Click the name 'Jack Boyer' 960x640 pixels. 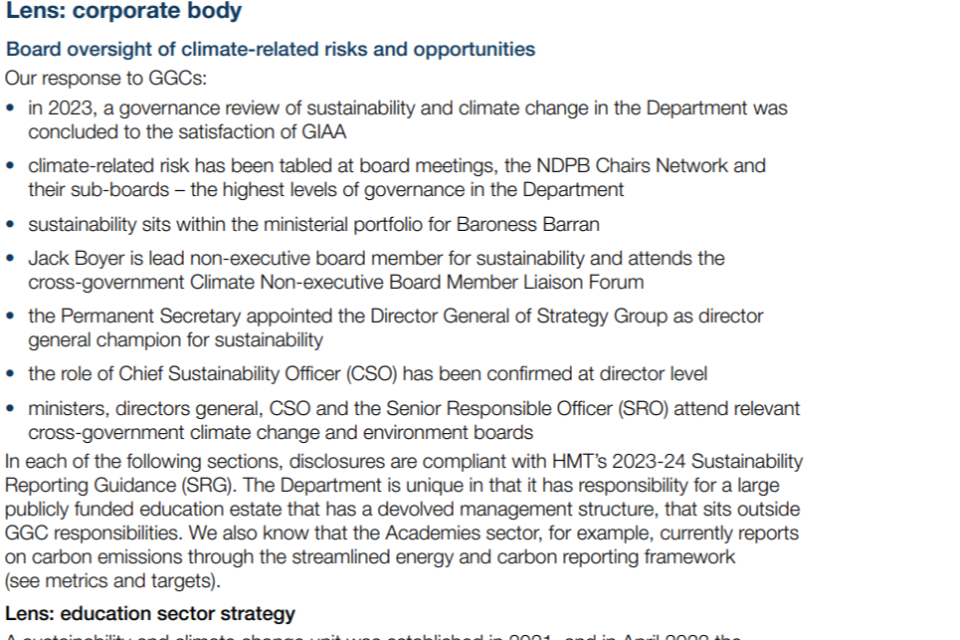74,258
